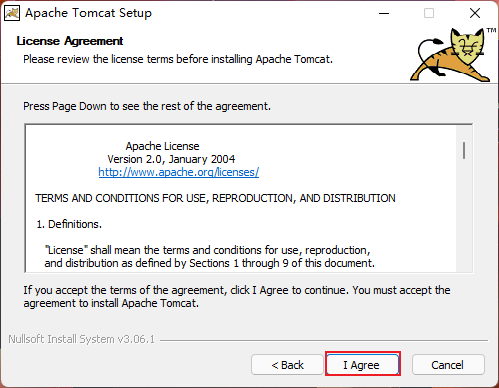Click the Apache Tomcat cat logo
The width and height of the screenshot is (499, 388).
[450, 55]
